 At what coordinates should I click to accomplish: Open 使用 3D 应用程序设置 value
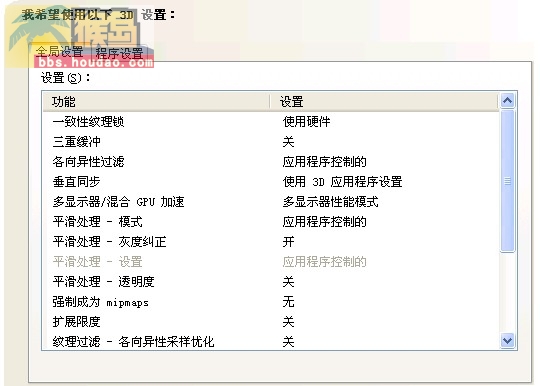coord(342,181)
